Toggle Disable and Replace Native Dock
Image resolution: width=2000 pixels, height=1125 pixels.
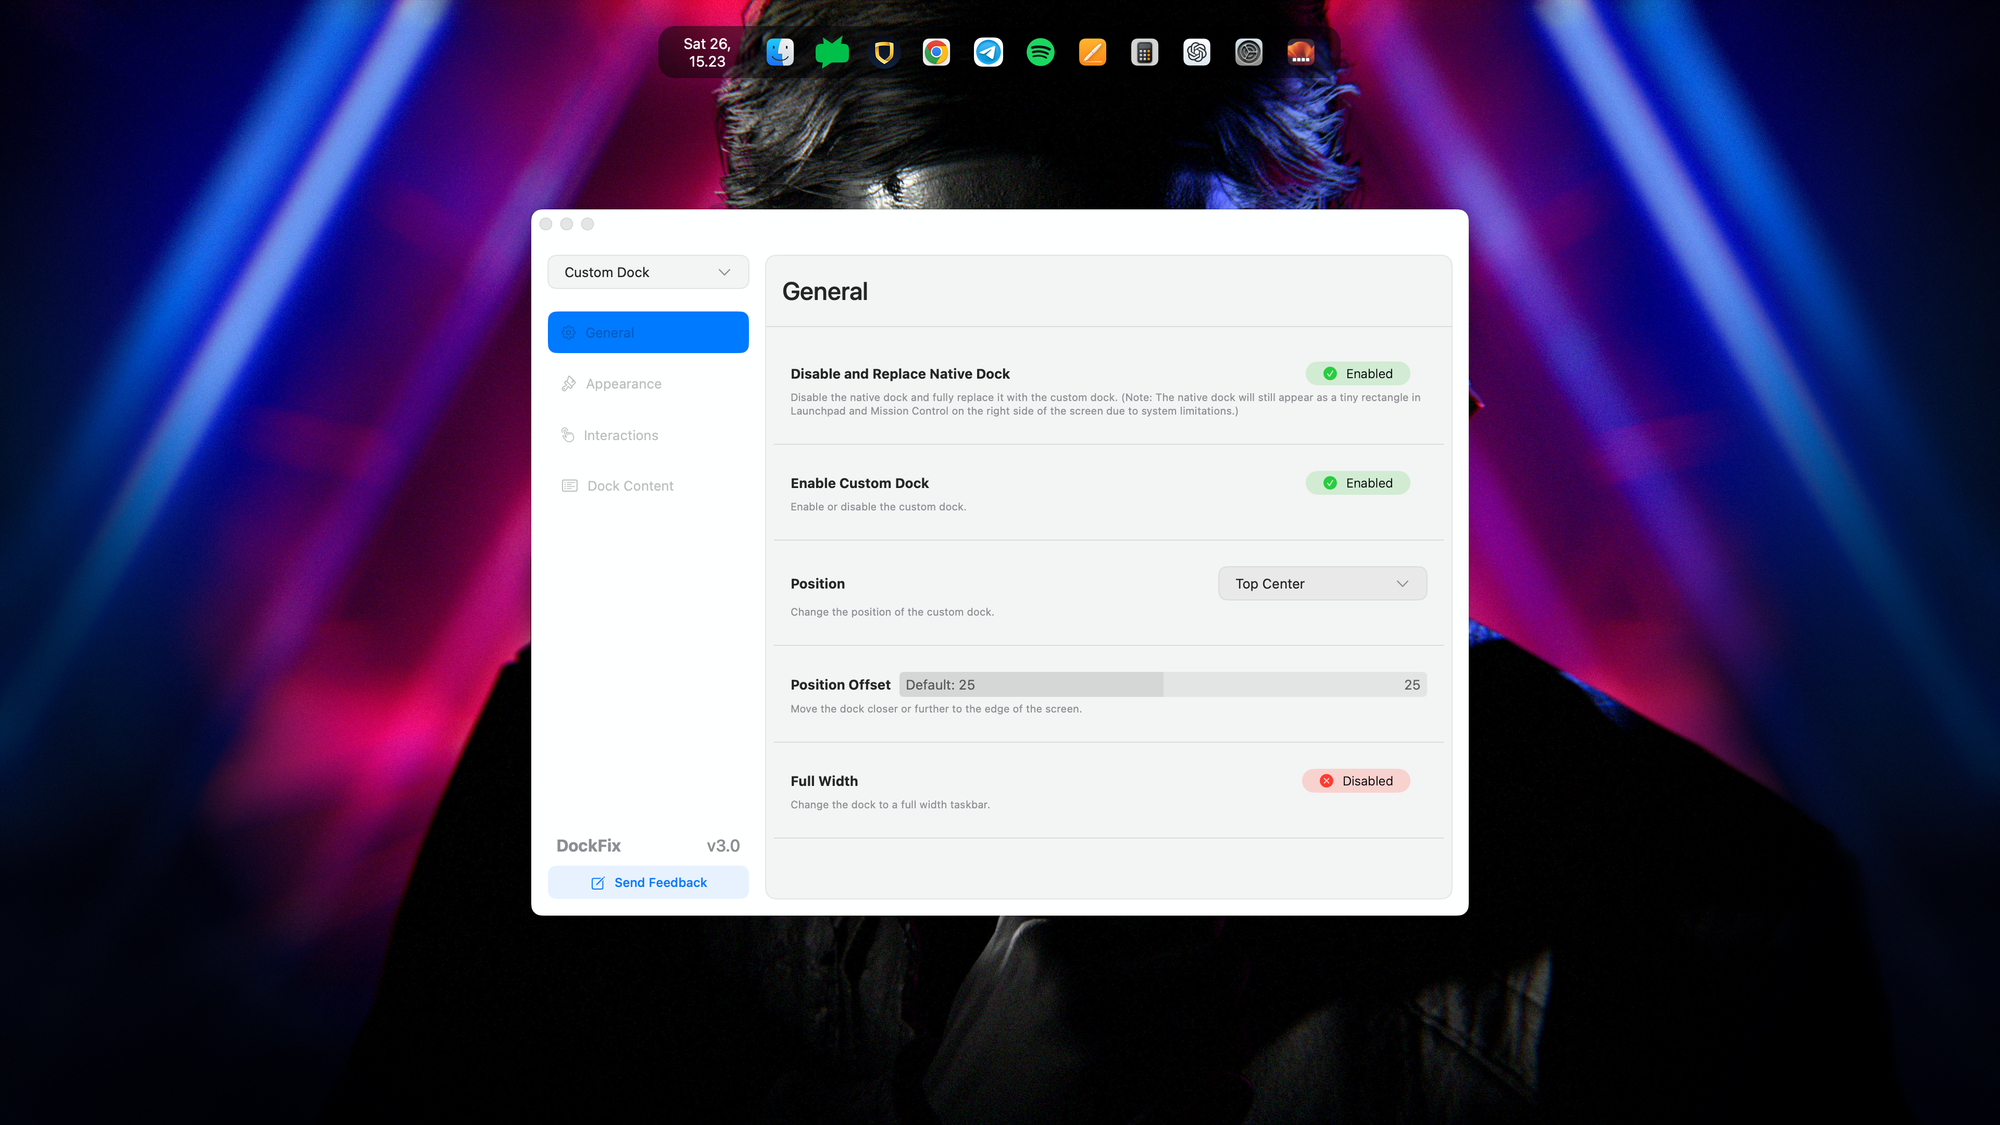click(1357, 374)
